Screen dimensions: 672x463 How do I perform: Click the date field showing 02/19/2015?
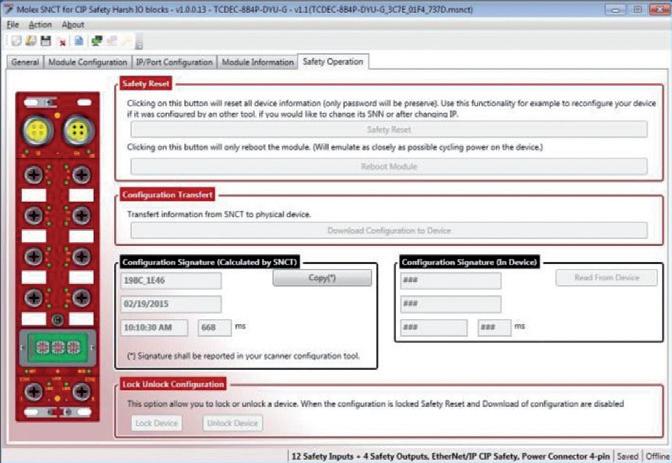171,304
